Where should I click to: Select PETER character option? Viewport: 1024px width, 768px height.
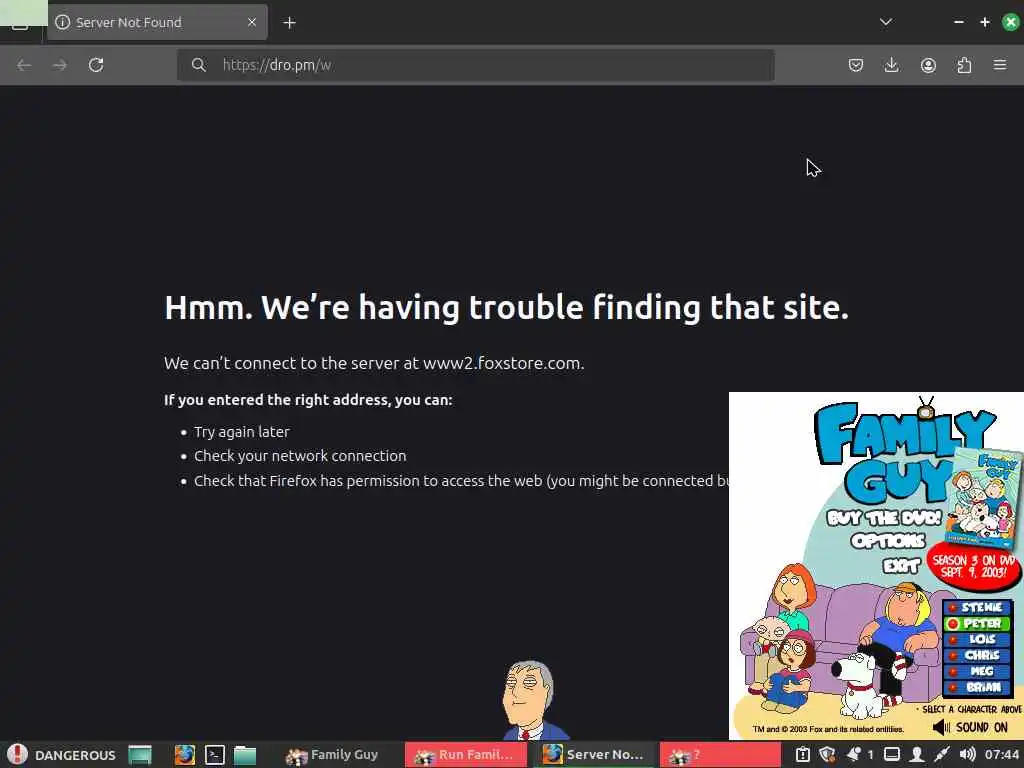(978, 624)
